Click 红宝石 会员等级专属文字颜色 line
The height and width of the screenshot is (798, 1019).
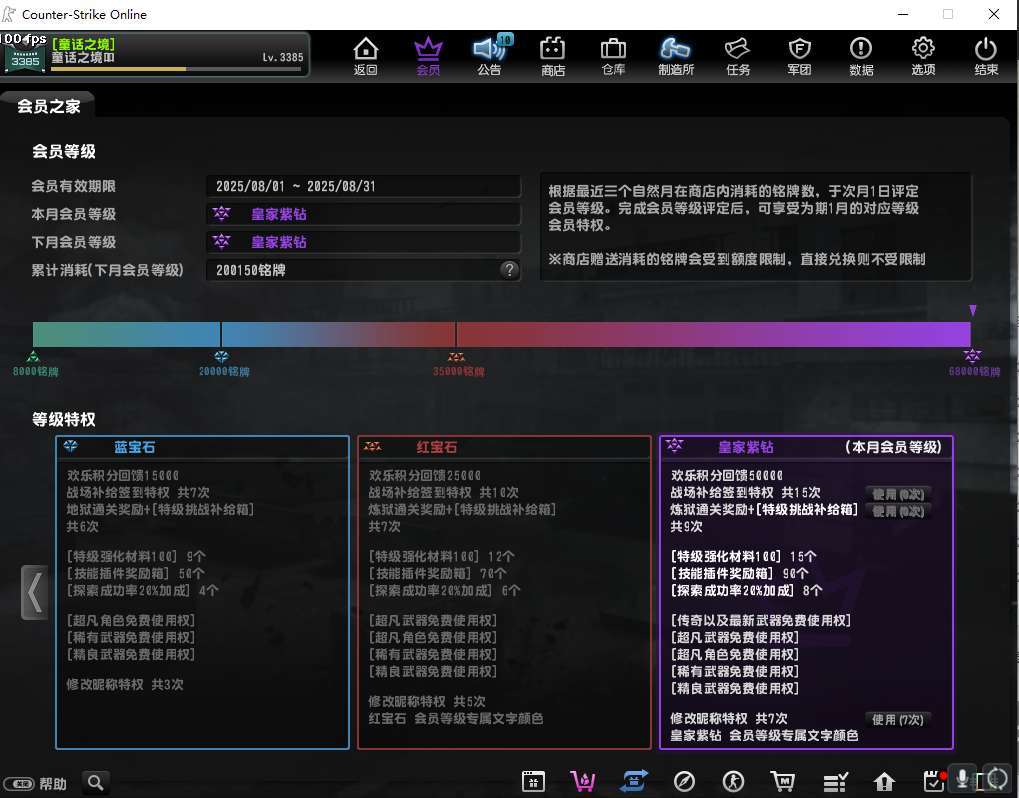[456, 719]
